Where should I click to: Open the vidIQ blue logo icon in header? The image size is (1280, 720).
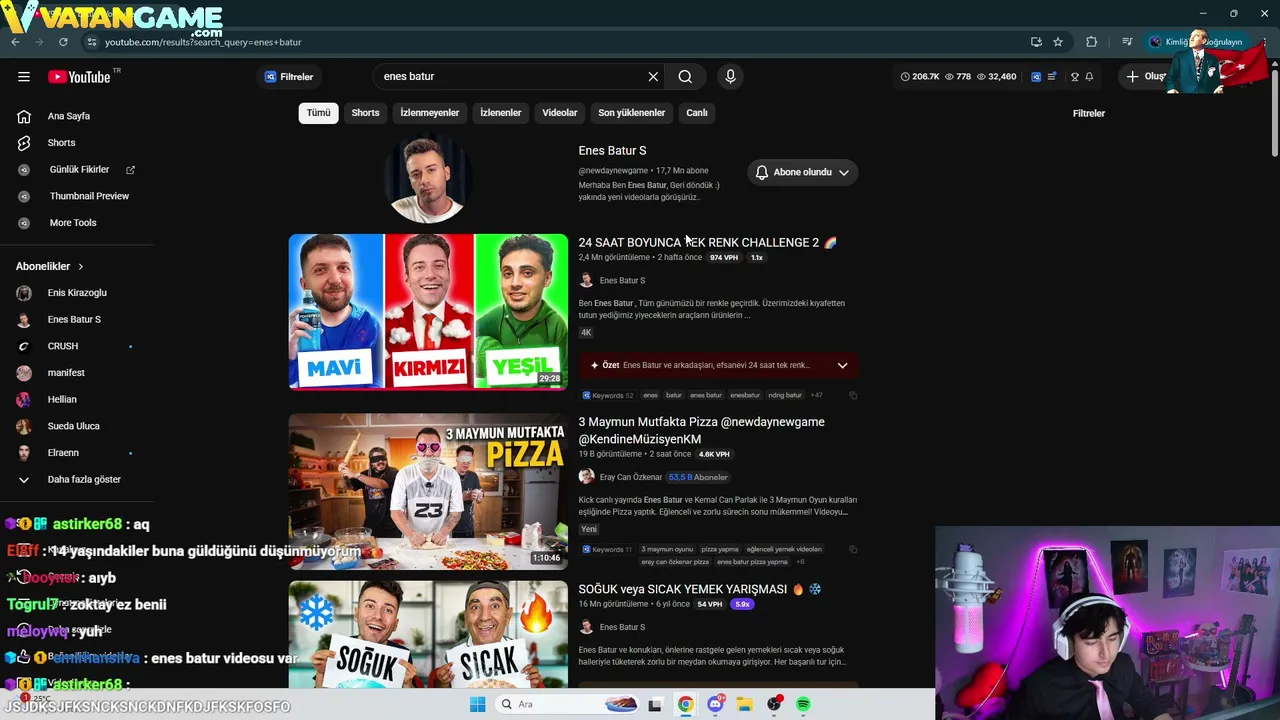point(1036,77)
